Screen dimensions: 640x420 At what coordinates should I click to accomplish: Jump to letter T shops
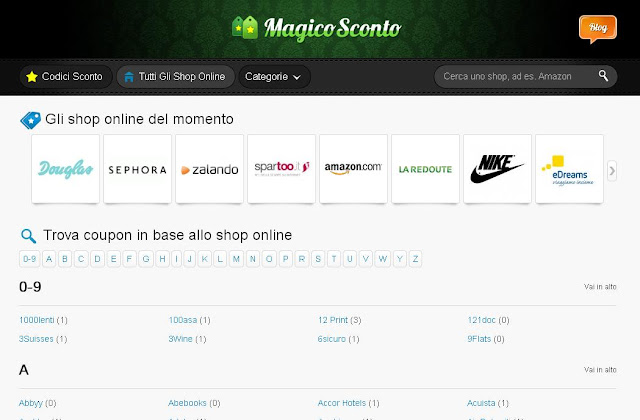point(334,259)
